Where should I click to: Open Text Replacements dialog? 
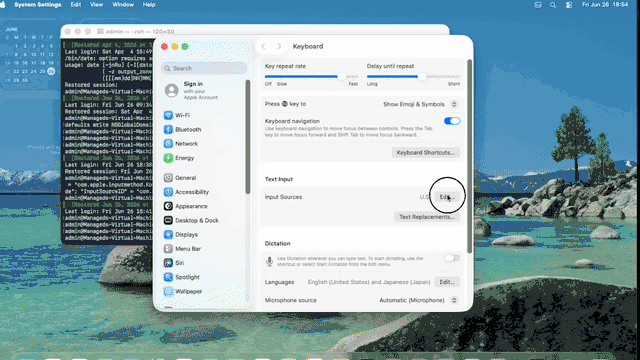coord(427,217)
